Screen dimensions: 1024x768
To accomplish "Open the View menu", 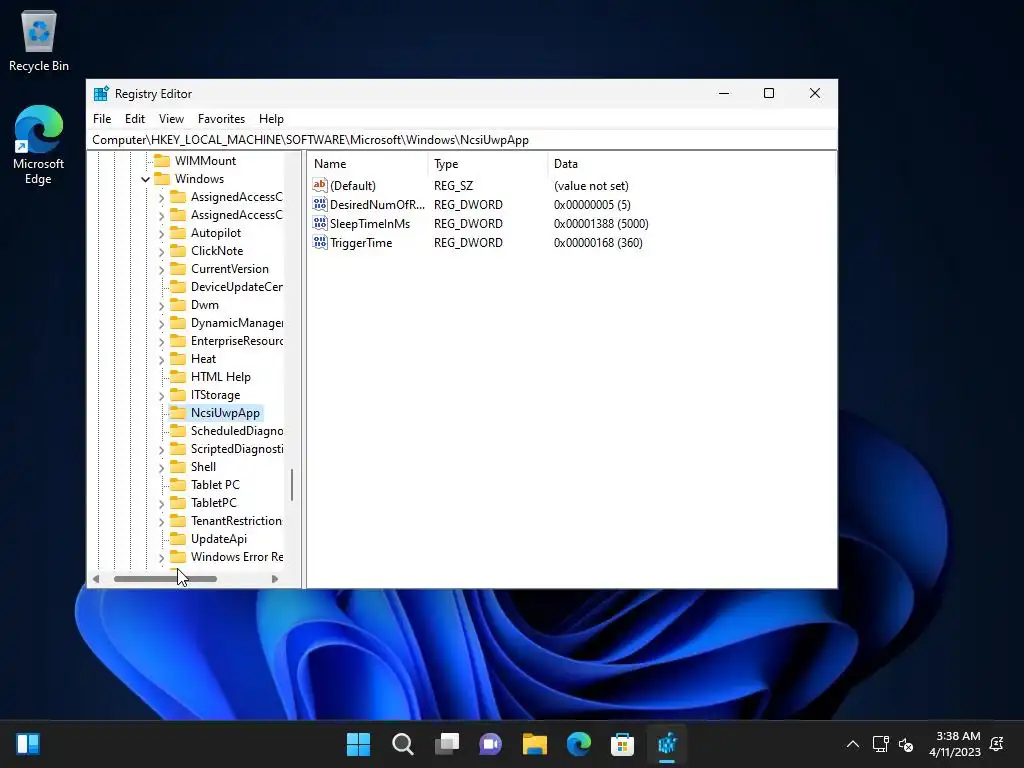I will point(171,119).
